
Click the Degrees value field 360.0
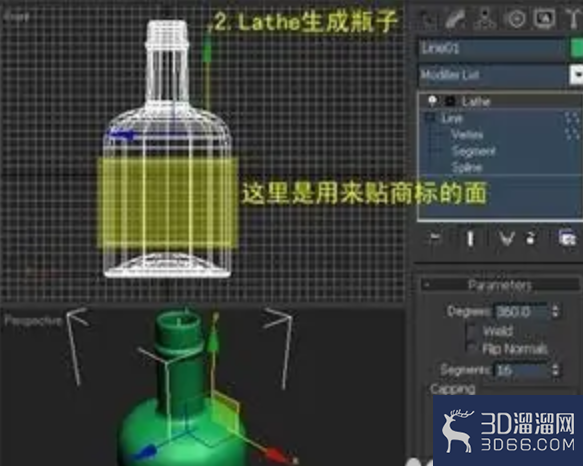click(521, 312)
